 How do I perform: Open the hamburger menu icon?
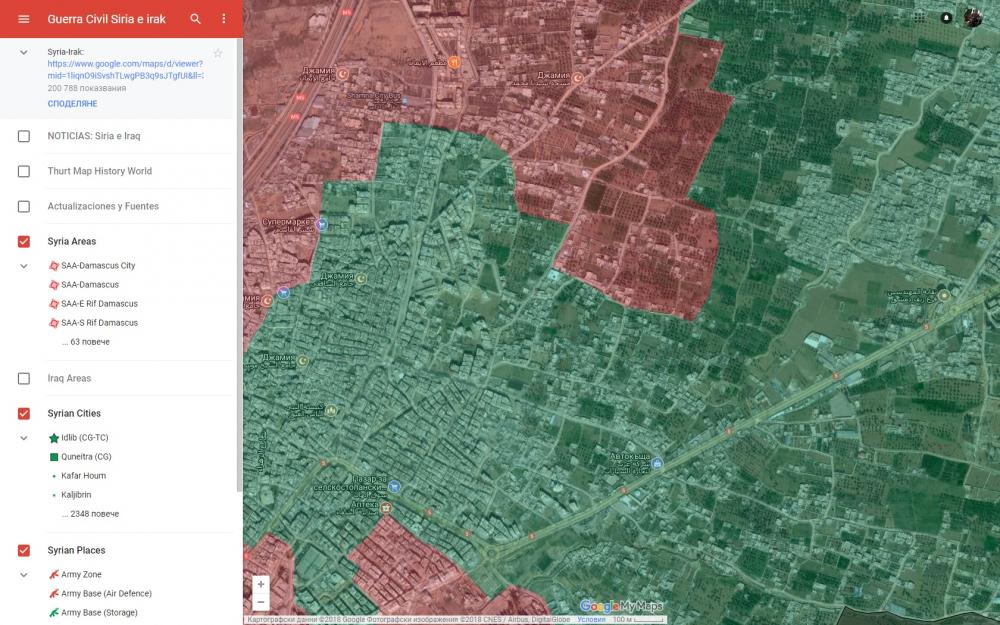pyautogui.click(x=24, y=19)
